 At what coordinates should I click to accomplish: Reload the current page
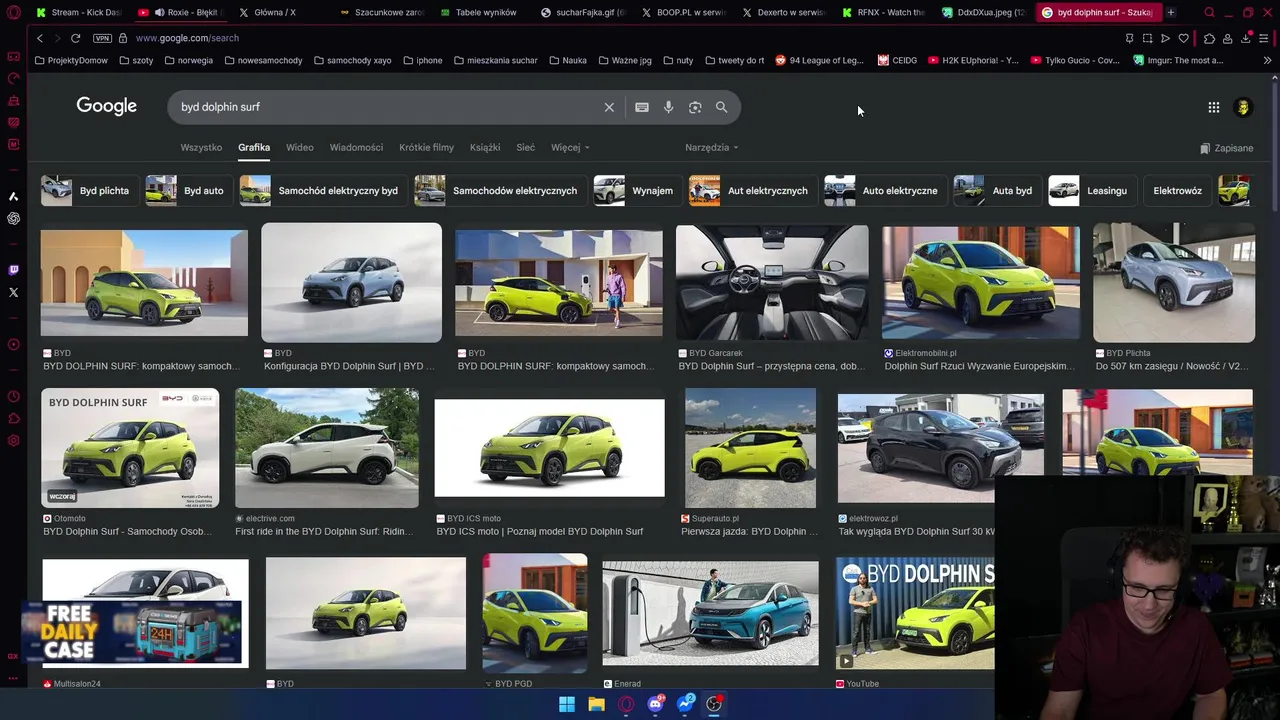coord(75,38)
